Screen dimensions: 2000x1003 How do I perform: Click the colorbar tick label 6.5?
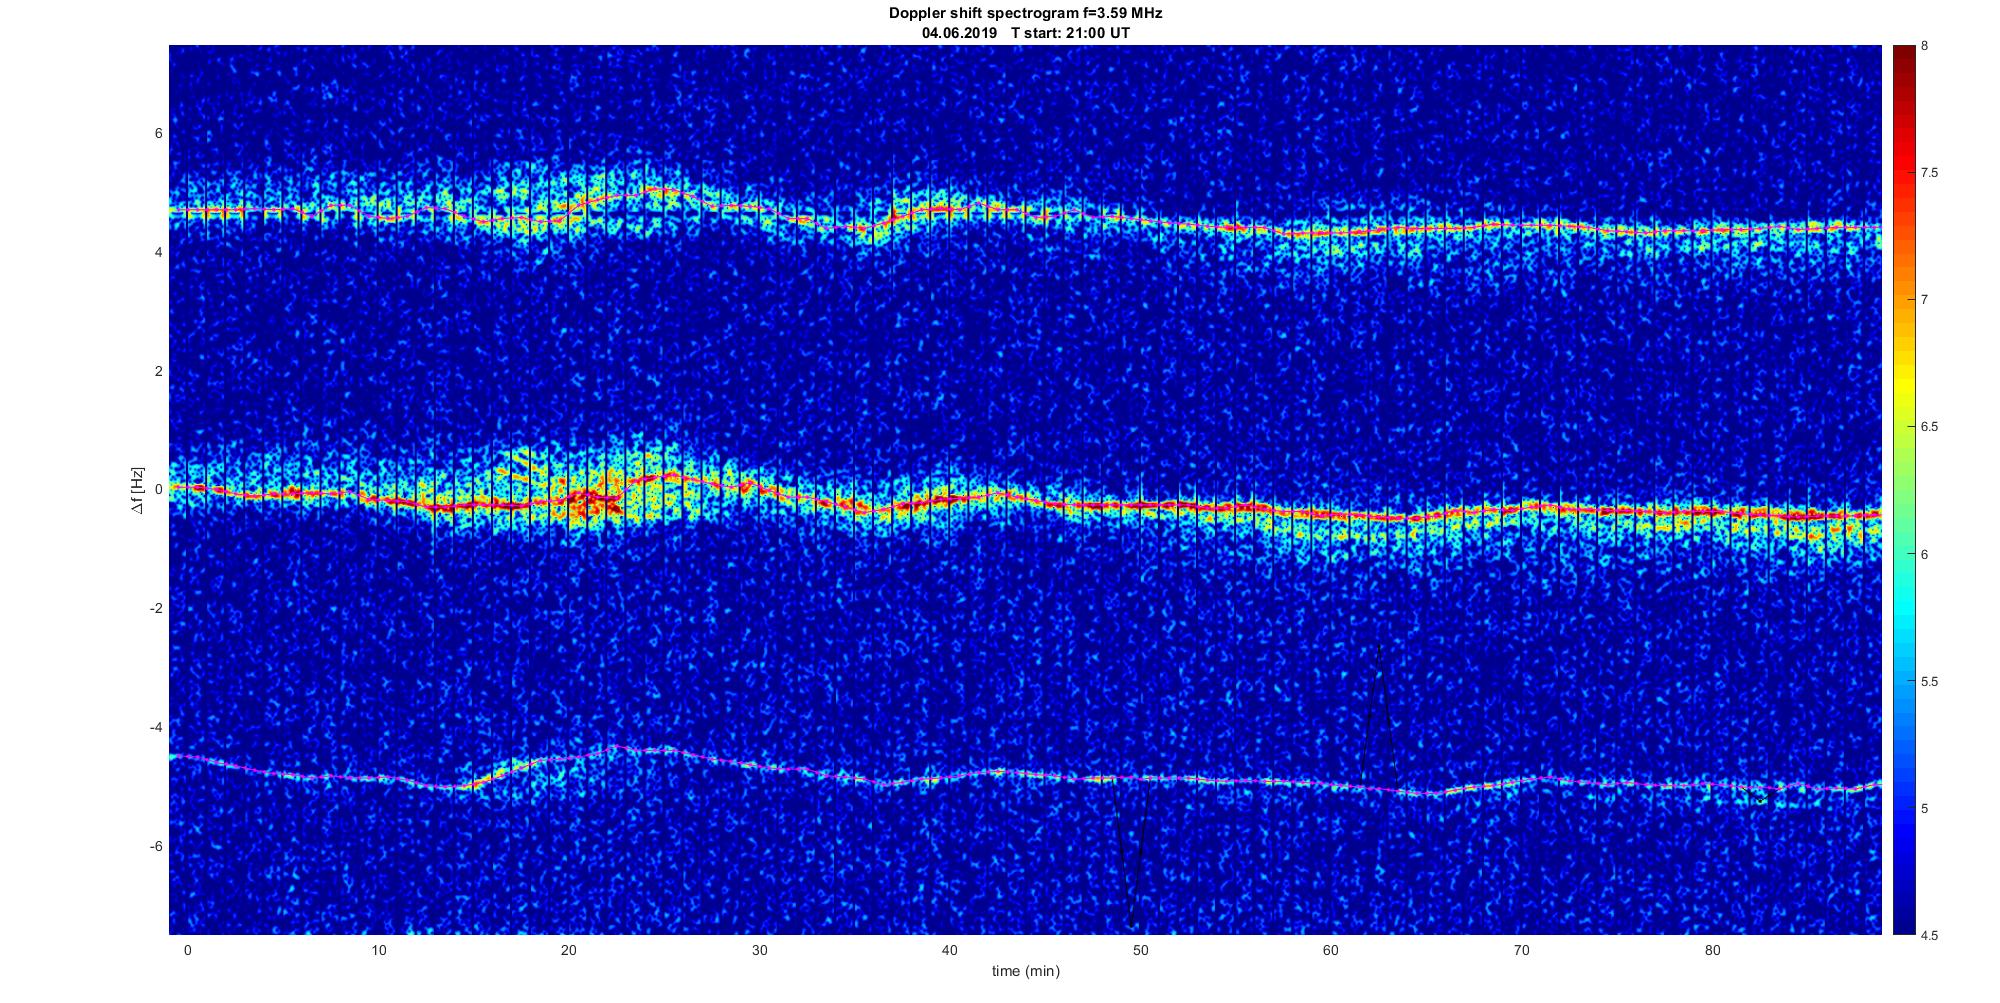(x=1929, y=427)
